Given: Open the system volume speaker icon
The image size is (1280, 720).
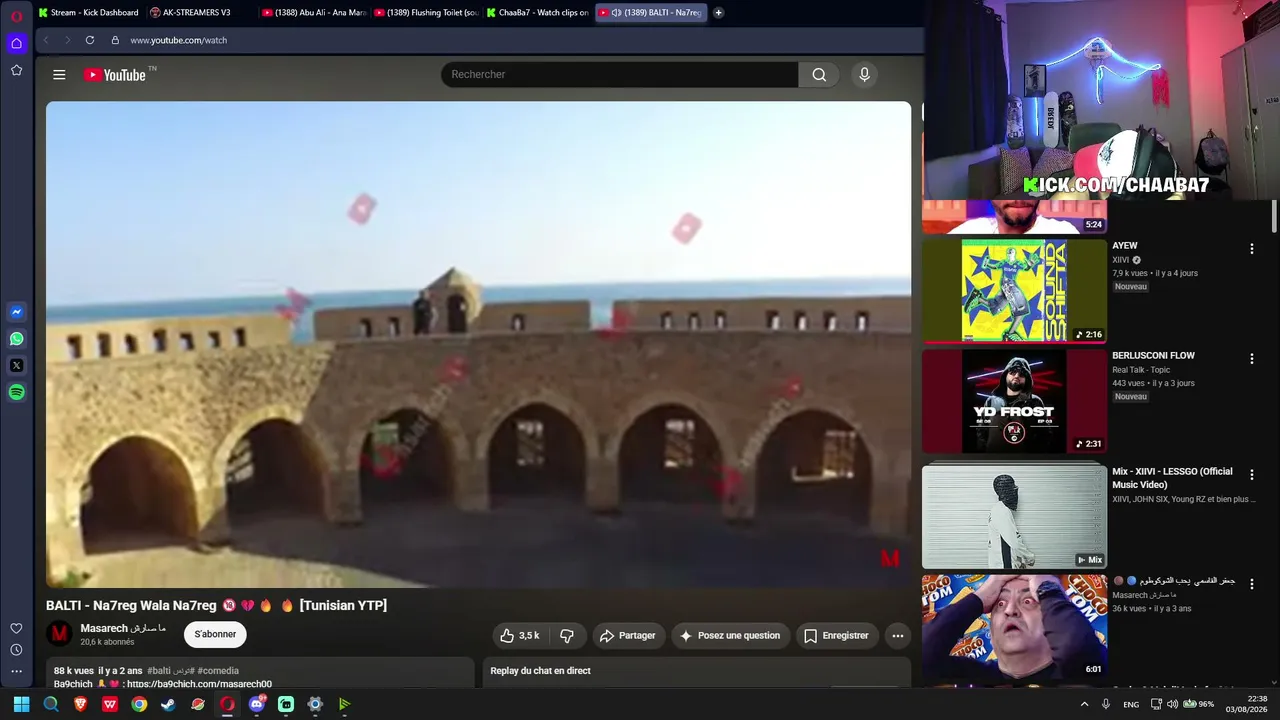Looking at the screenshot, I should [1172, 704].
